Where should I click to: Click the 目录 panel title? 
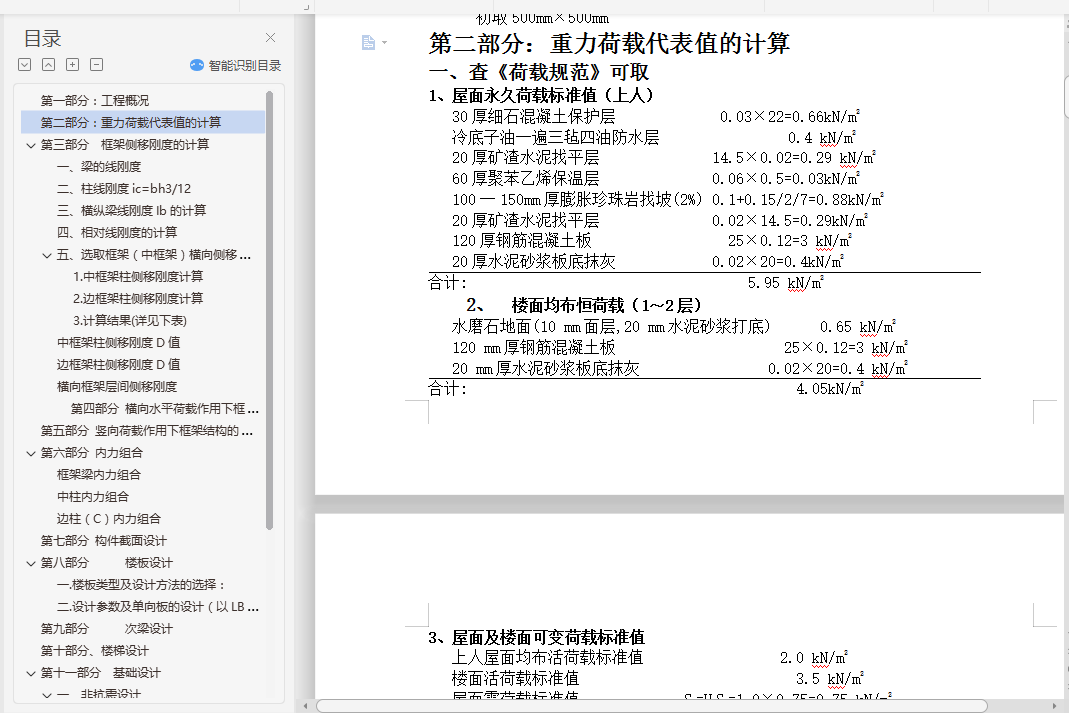coord(42,38)
